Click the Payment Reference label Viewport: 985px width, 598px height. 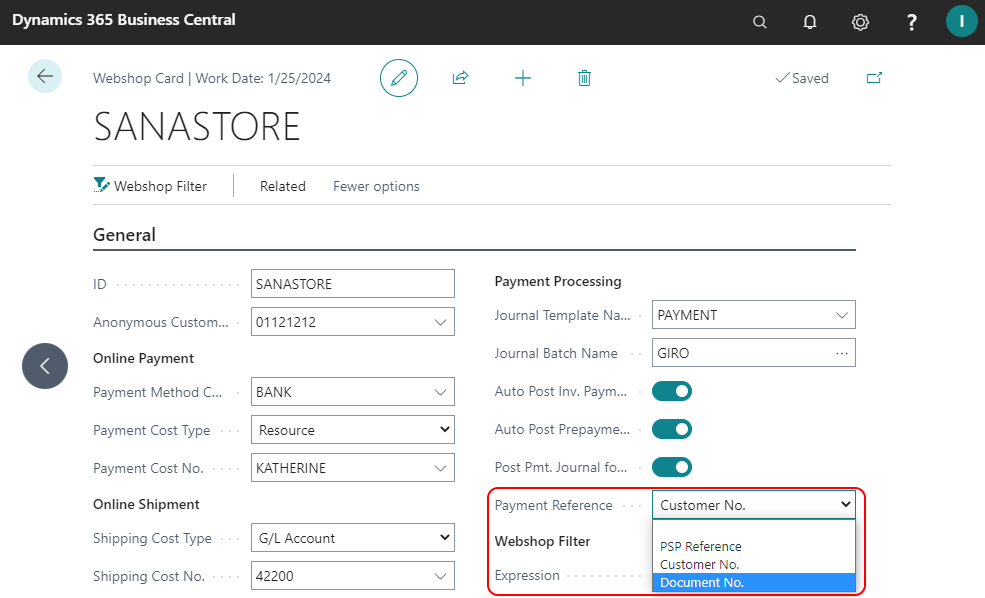pos(553,505)
